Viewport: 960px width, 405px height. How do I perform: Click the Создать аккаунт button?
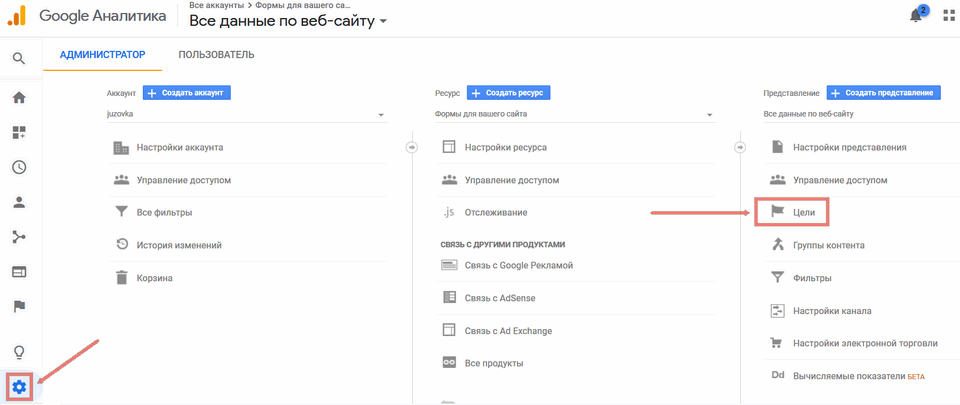pos(187,93)
